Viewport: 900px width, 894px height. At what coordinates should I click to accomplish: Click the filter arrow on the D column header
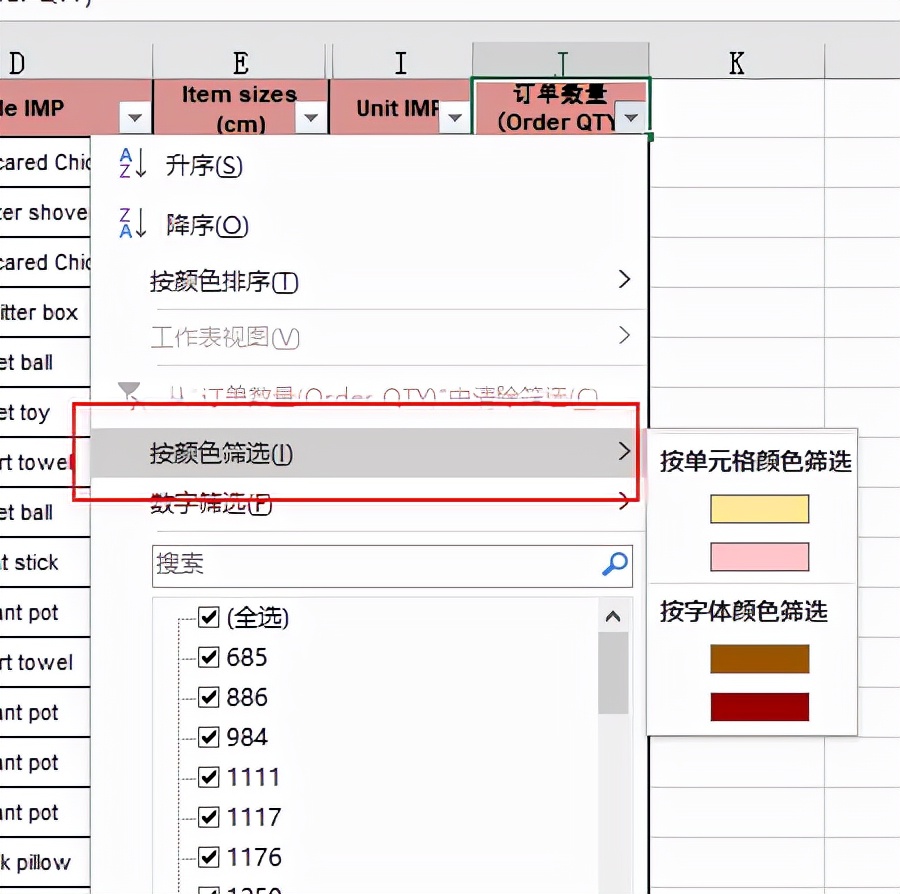click(x=134, y=117)
